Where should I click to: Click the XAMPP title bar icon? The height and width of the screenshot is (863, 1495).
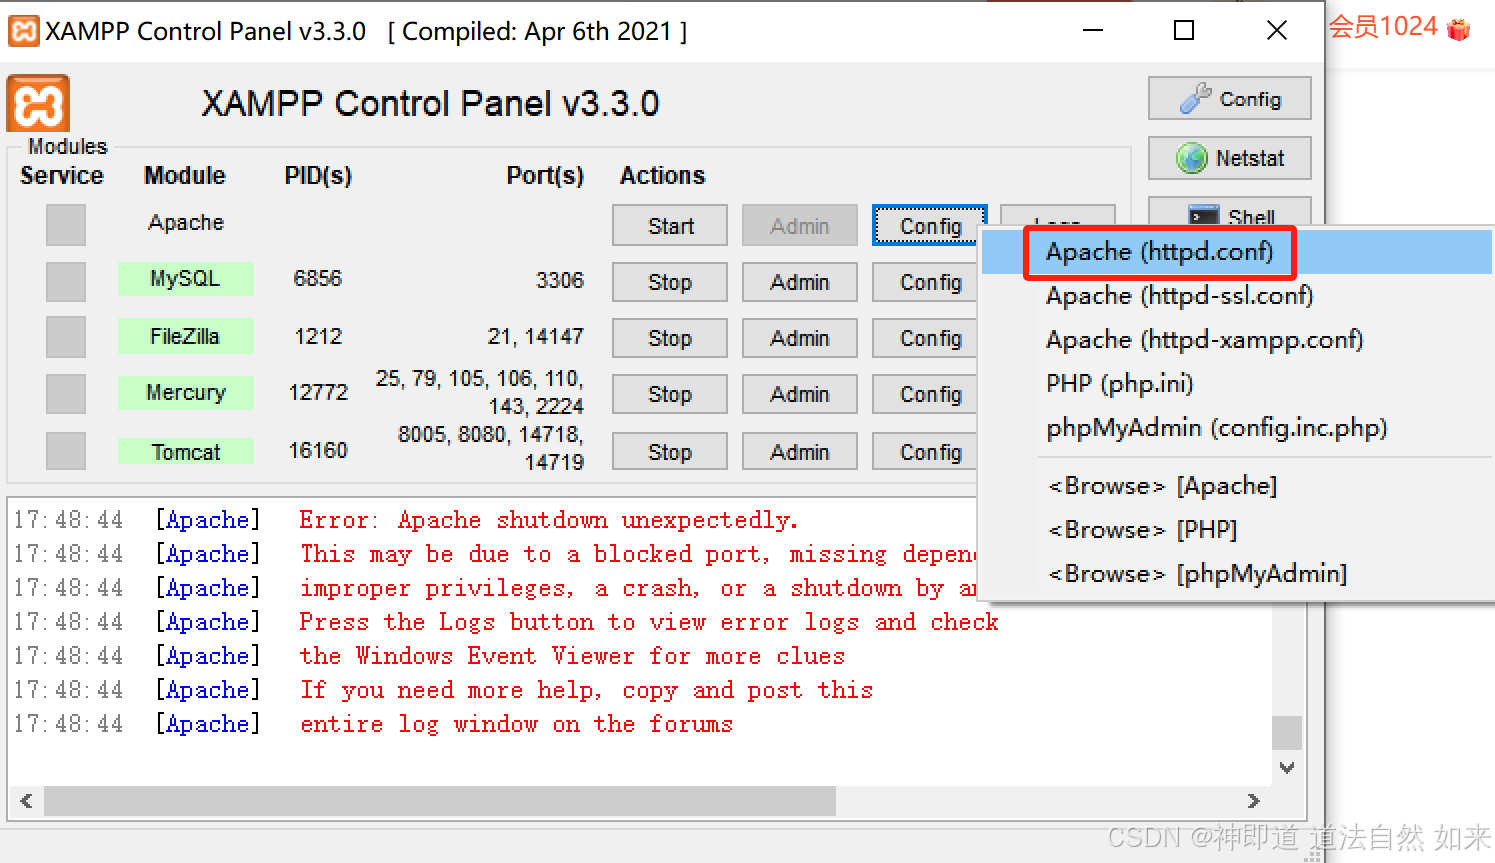coord(23,31)
